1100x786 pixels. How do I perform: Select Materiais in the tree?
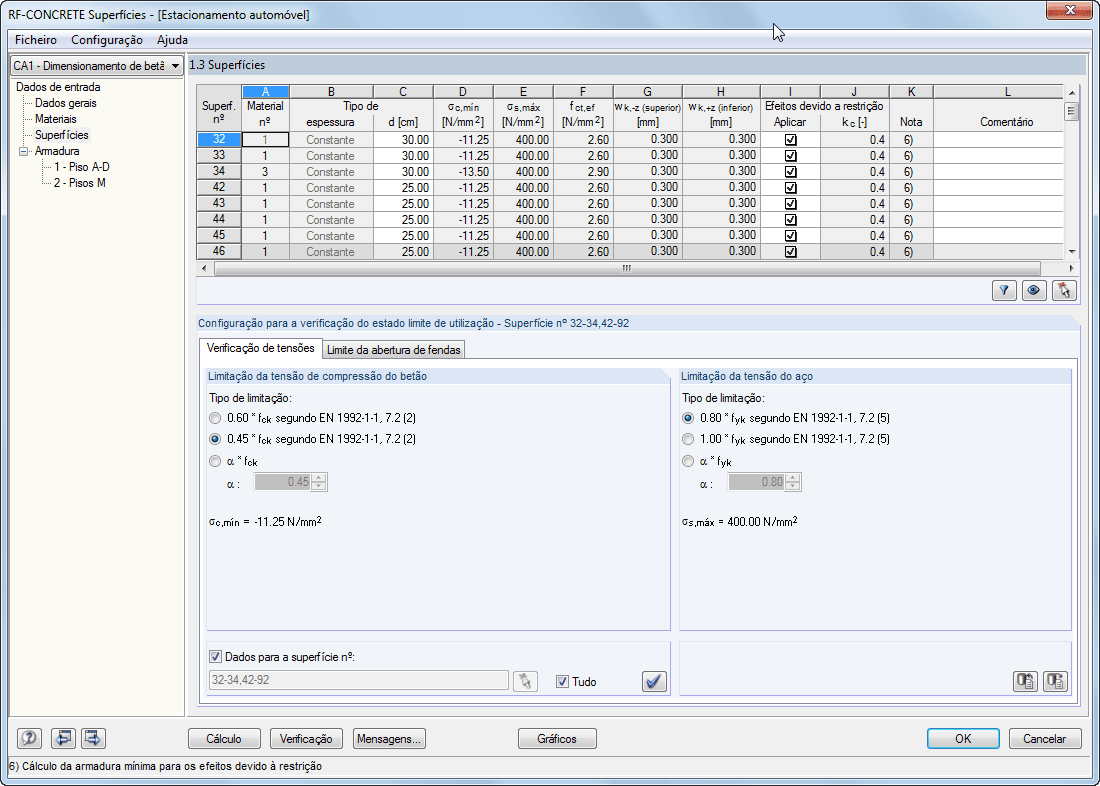click(x=55, y=119)
